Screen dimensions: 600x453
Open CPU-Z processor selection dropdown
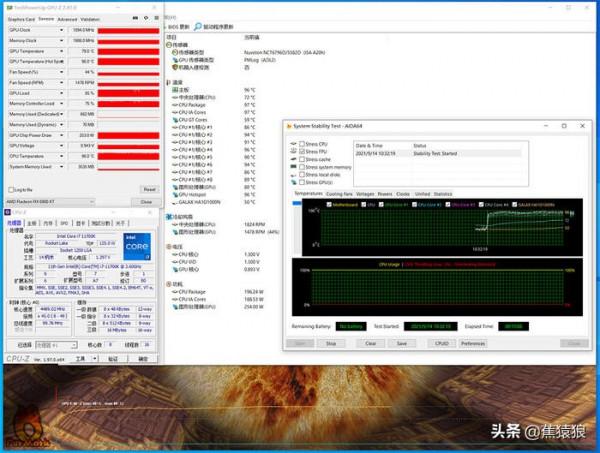(57, 345)
